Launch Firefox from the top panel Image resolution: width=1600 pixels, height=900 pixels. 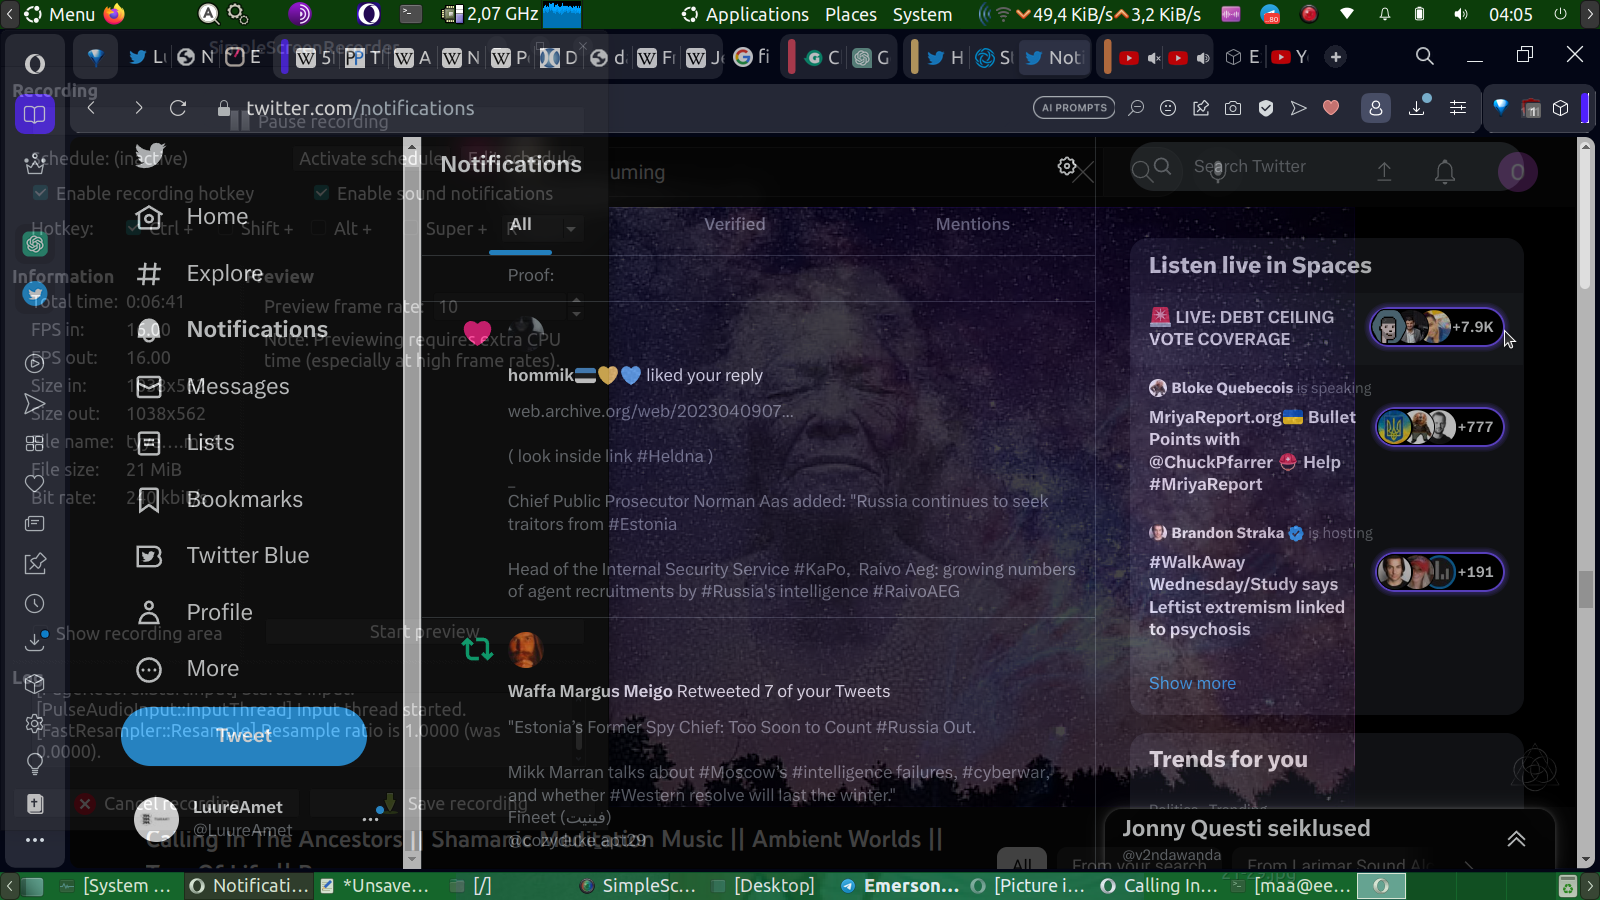pyautogui.click(x=114, y=14)
